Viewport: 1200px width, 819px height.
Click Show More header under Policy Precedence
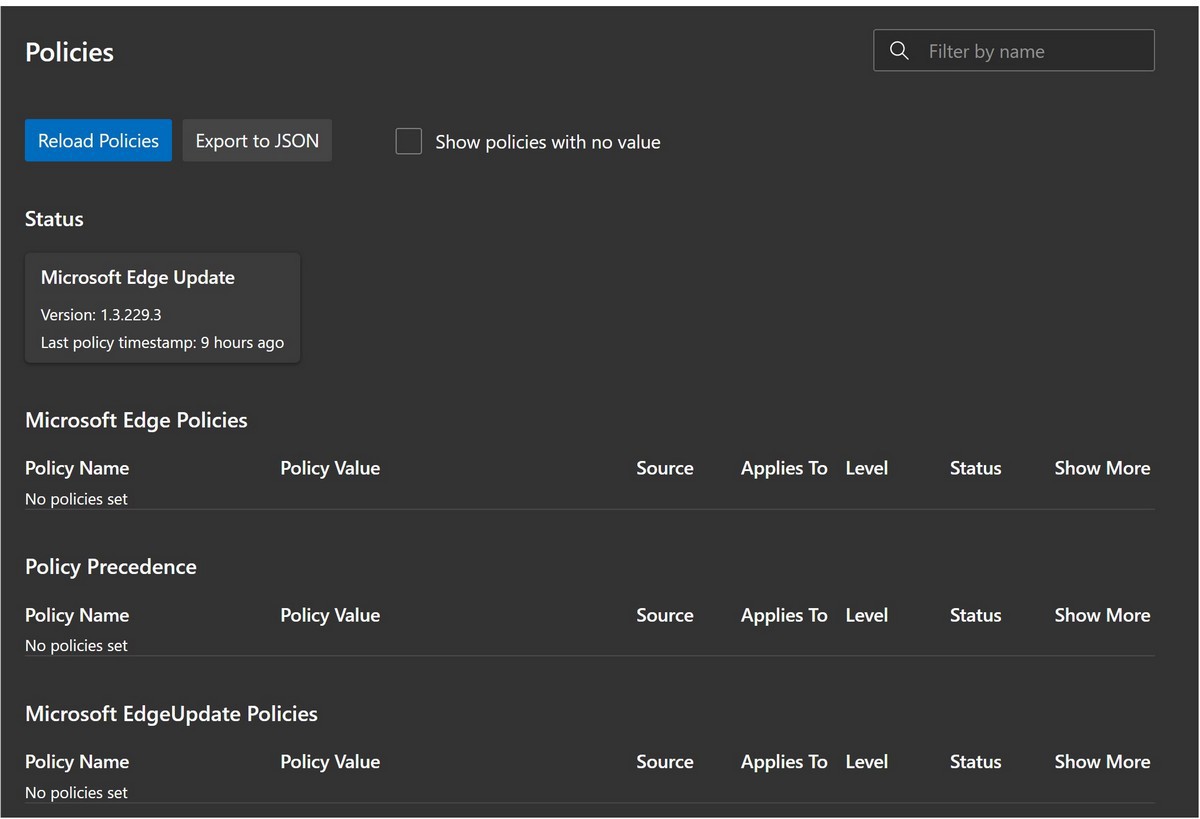click(x=1102, y=615)
